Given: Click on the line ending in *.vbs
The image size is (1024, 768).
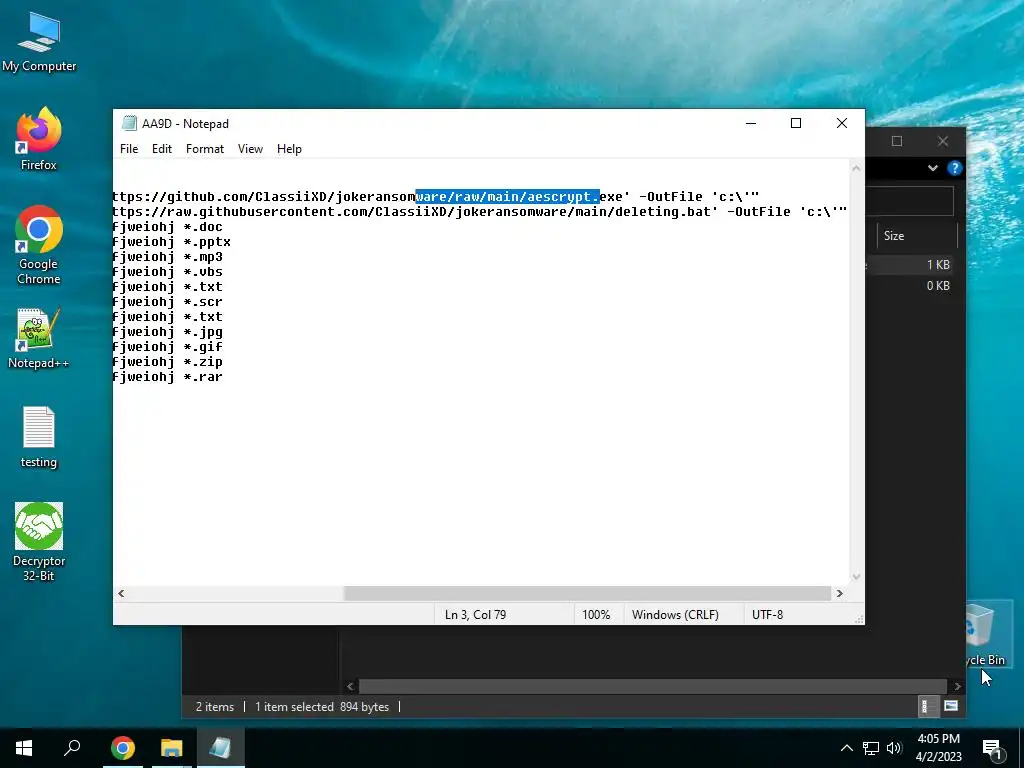Looking at the screenshot, I should (x=168, y=272).
